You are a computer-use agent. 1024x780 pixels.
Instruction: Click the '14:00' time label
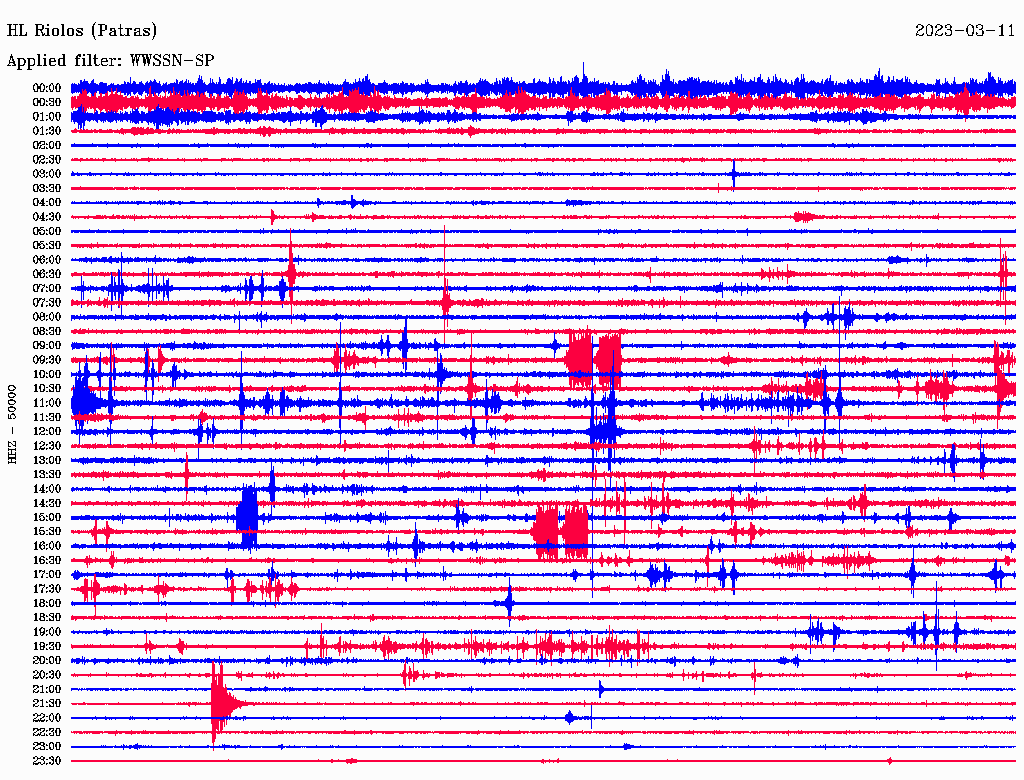(x=47, y=489)
